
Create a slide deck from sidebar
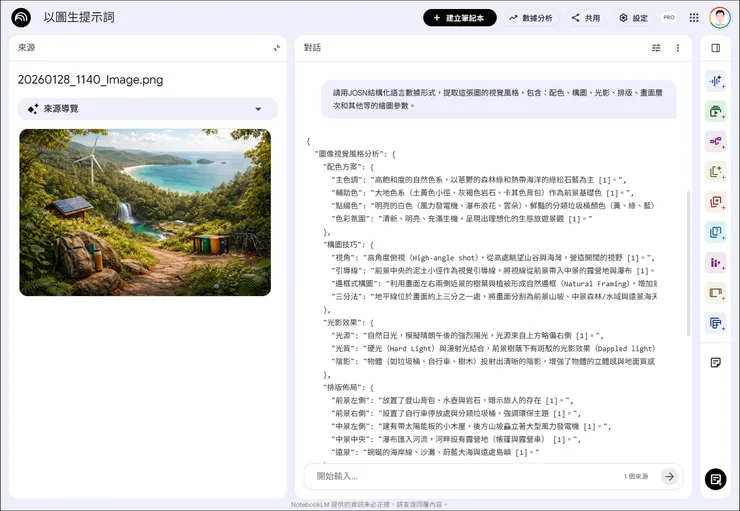coord(715,293)
